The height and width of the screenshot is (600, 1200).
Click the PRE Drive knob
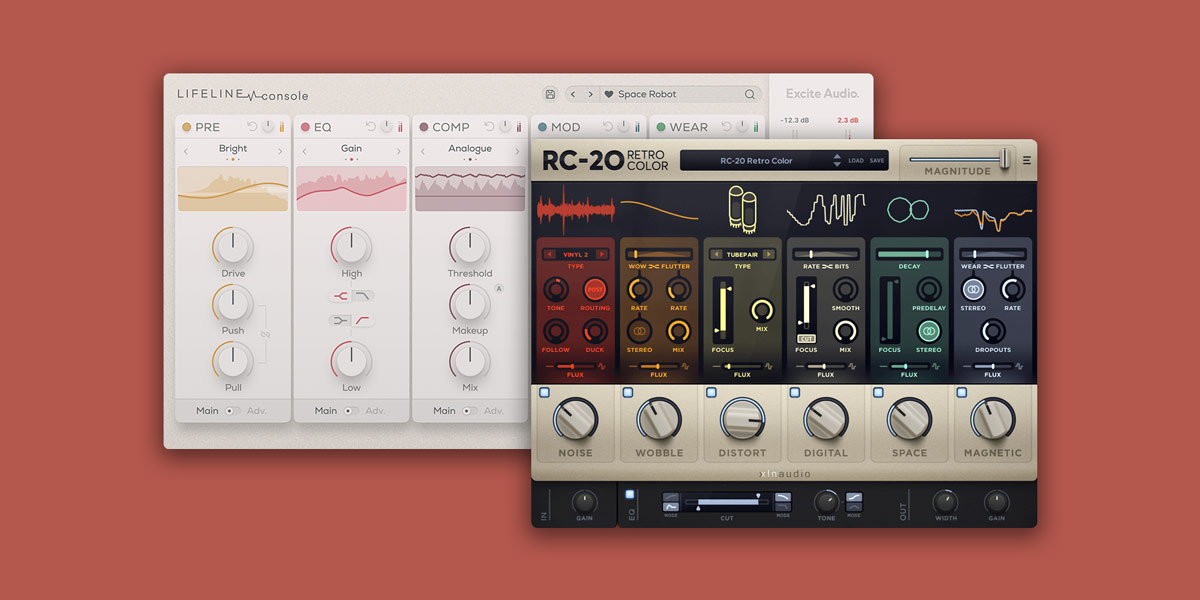pos(232,246)
